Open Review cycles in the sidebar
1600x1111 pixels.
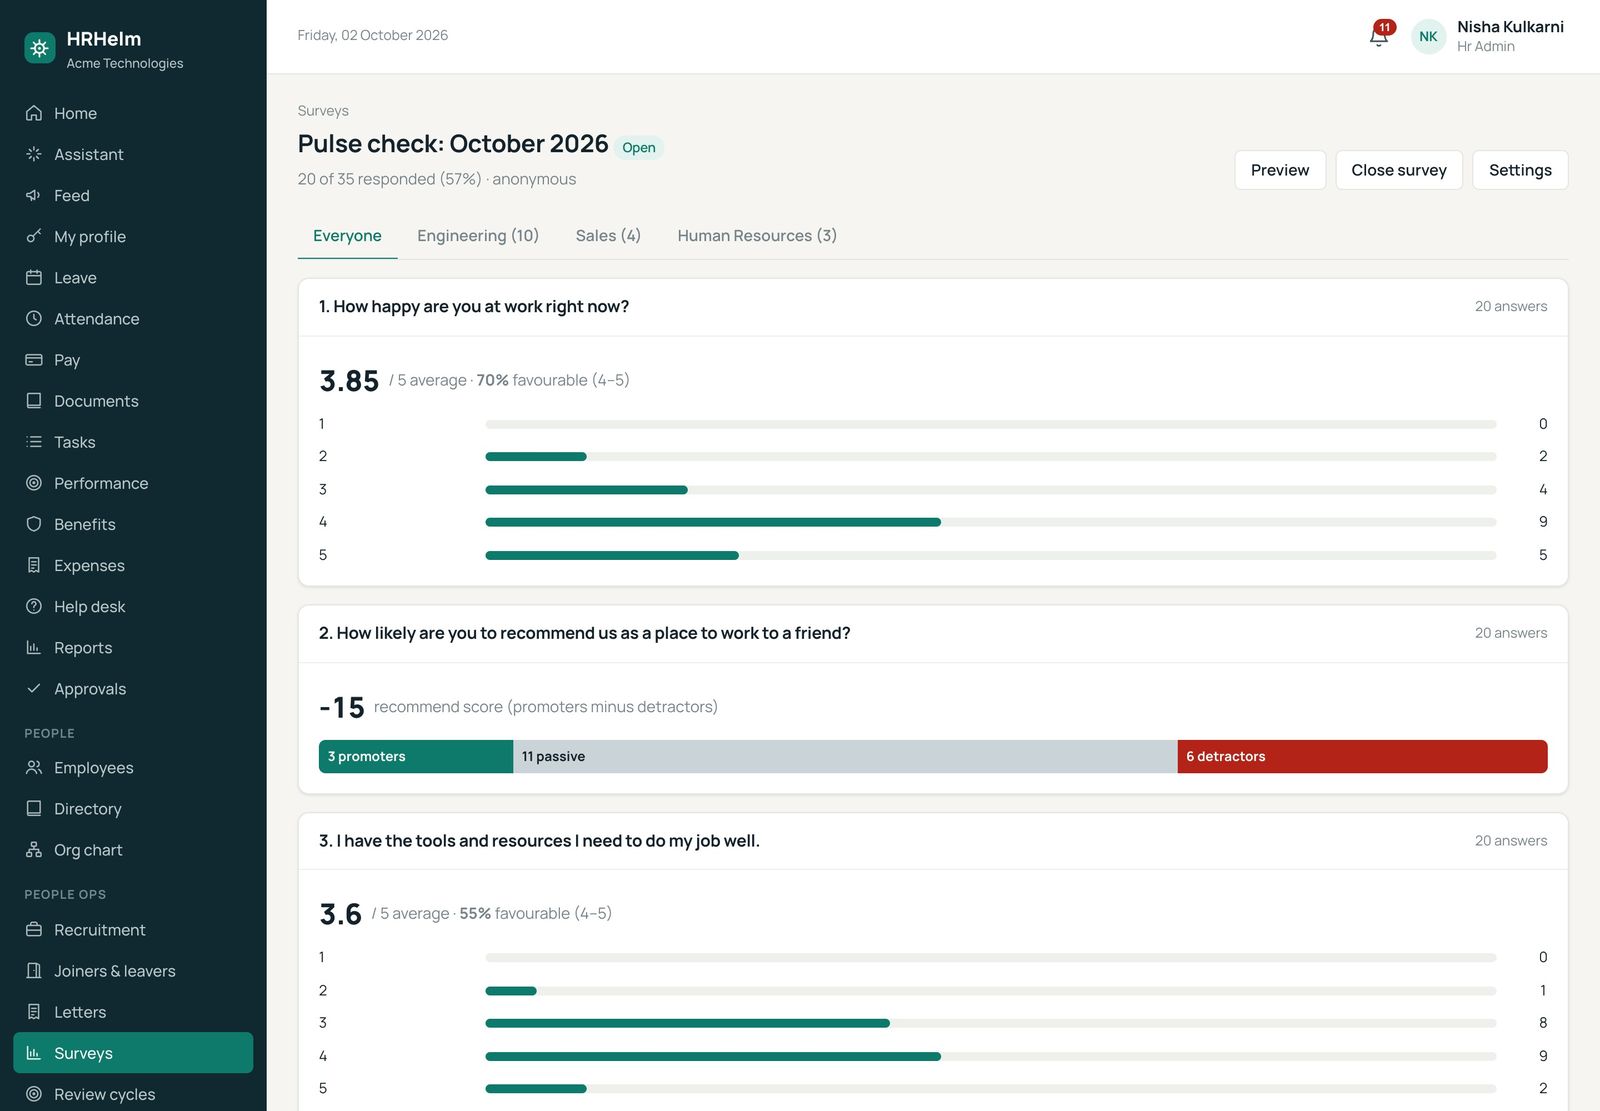point(133,1094)
